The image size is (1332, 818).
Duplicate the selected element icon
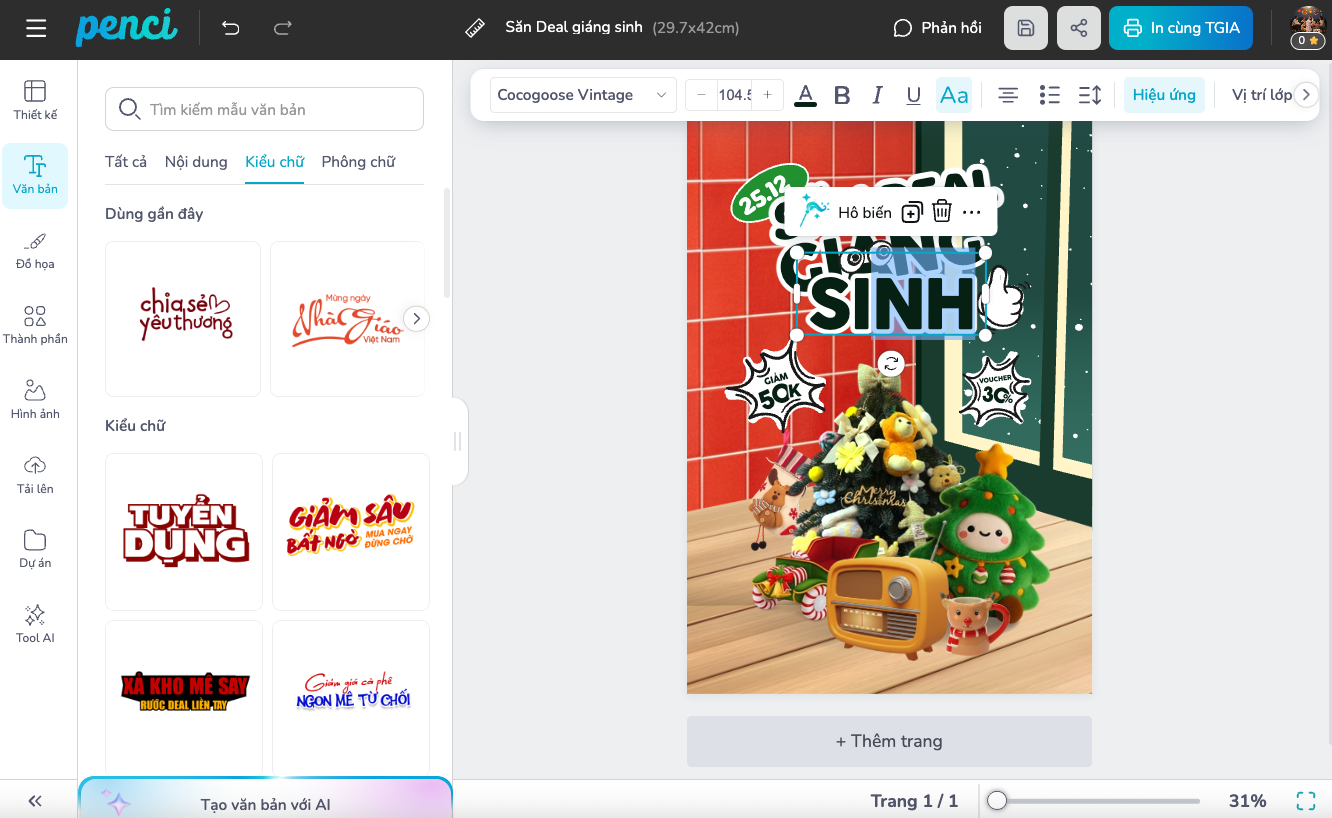click(x=911, y=212)
